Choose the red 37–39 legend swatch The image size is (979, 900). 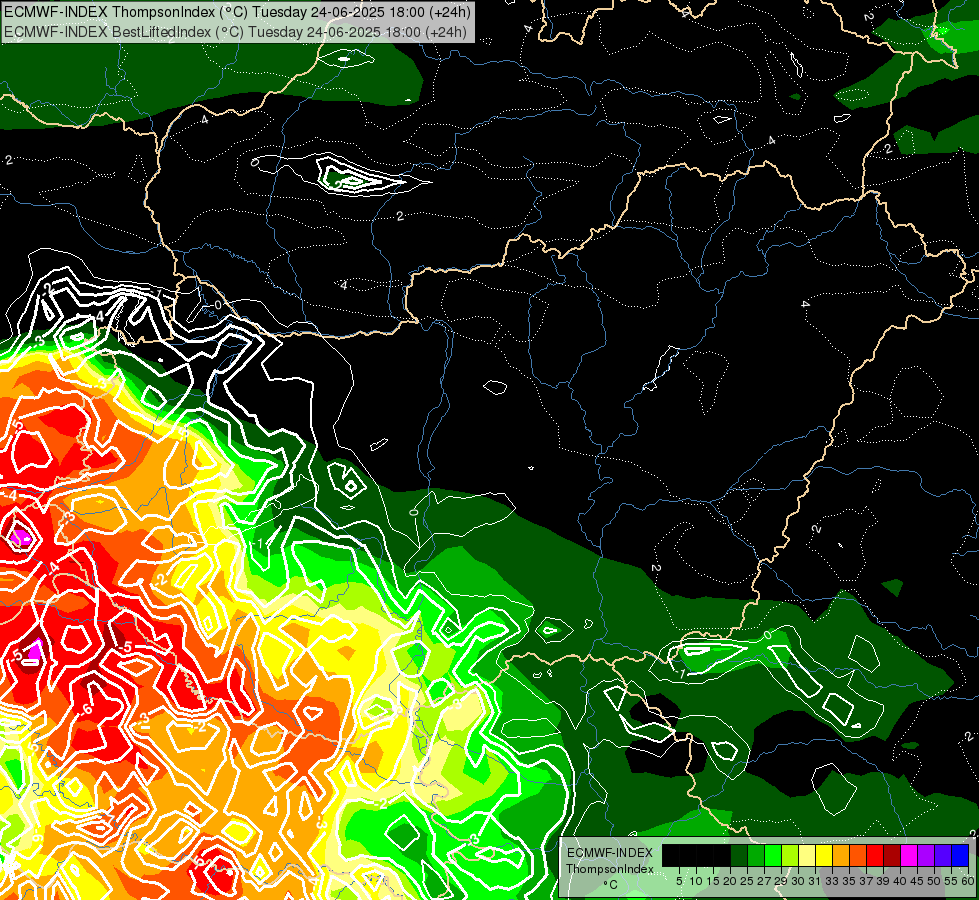pos(875,856)
